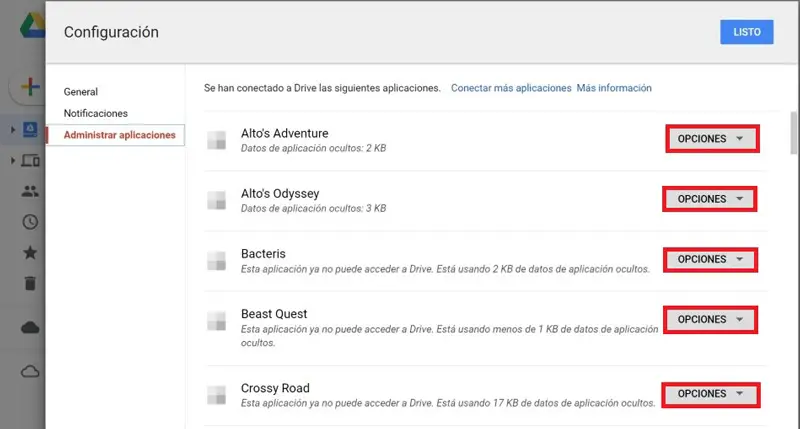The height and width of the screenshot is (429, 800).
Task: Click the LISTO button
Action: [747, 32]
